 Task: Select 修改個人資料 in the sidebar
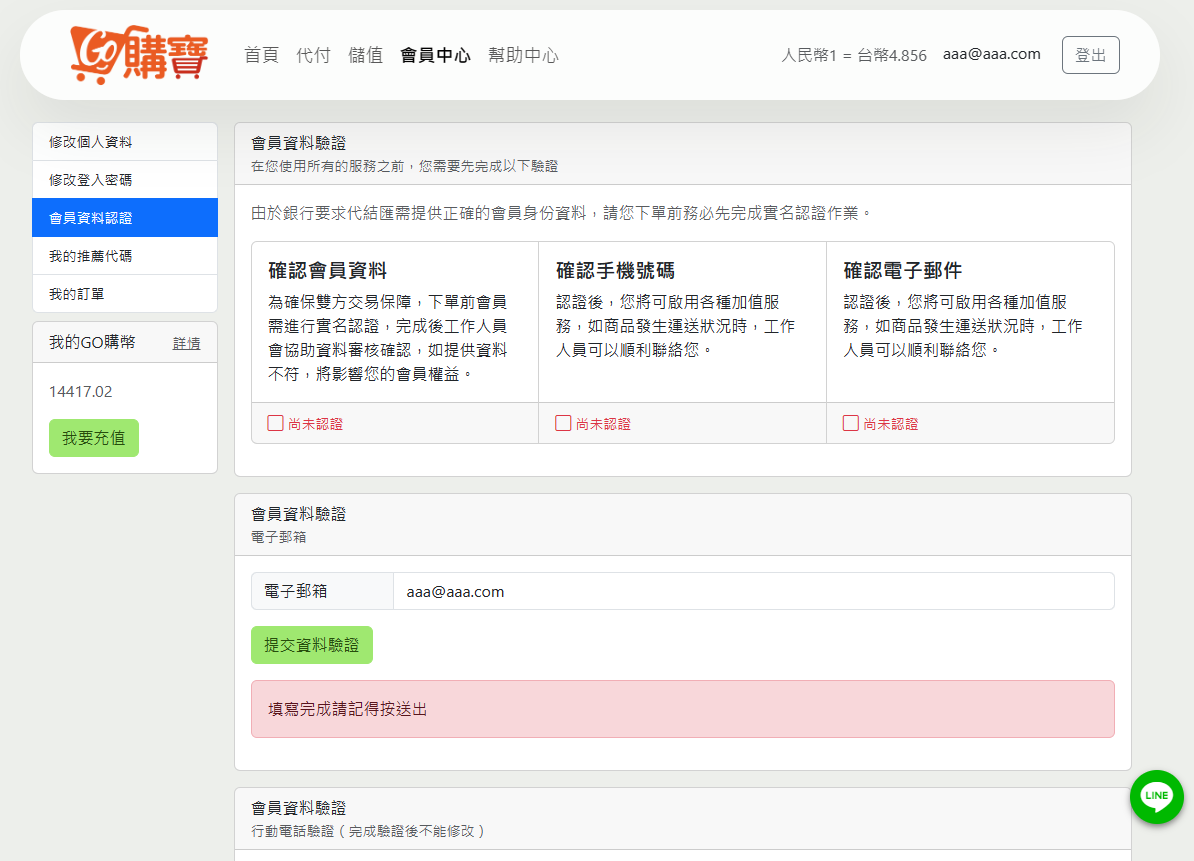point(125,142)
